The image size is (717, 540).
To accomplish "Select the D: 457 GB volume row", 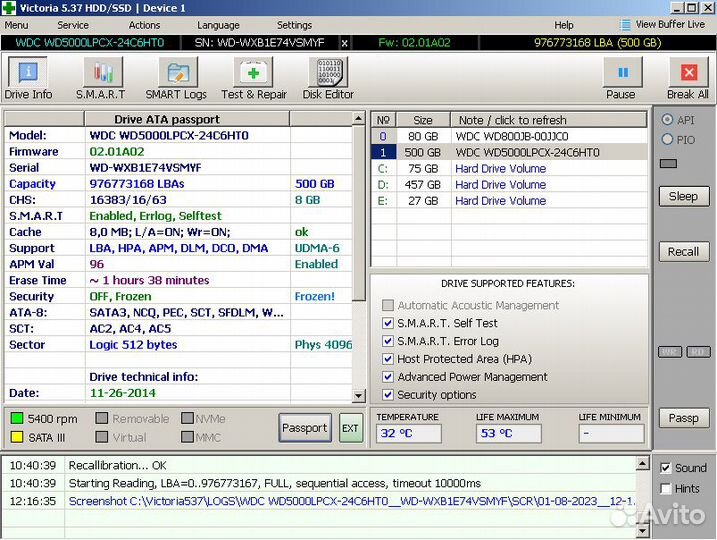I will click(509, 184).
